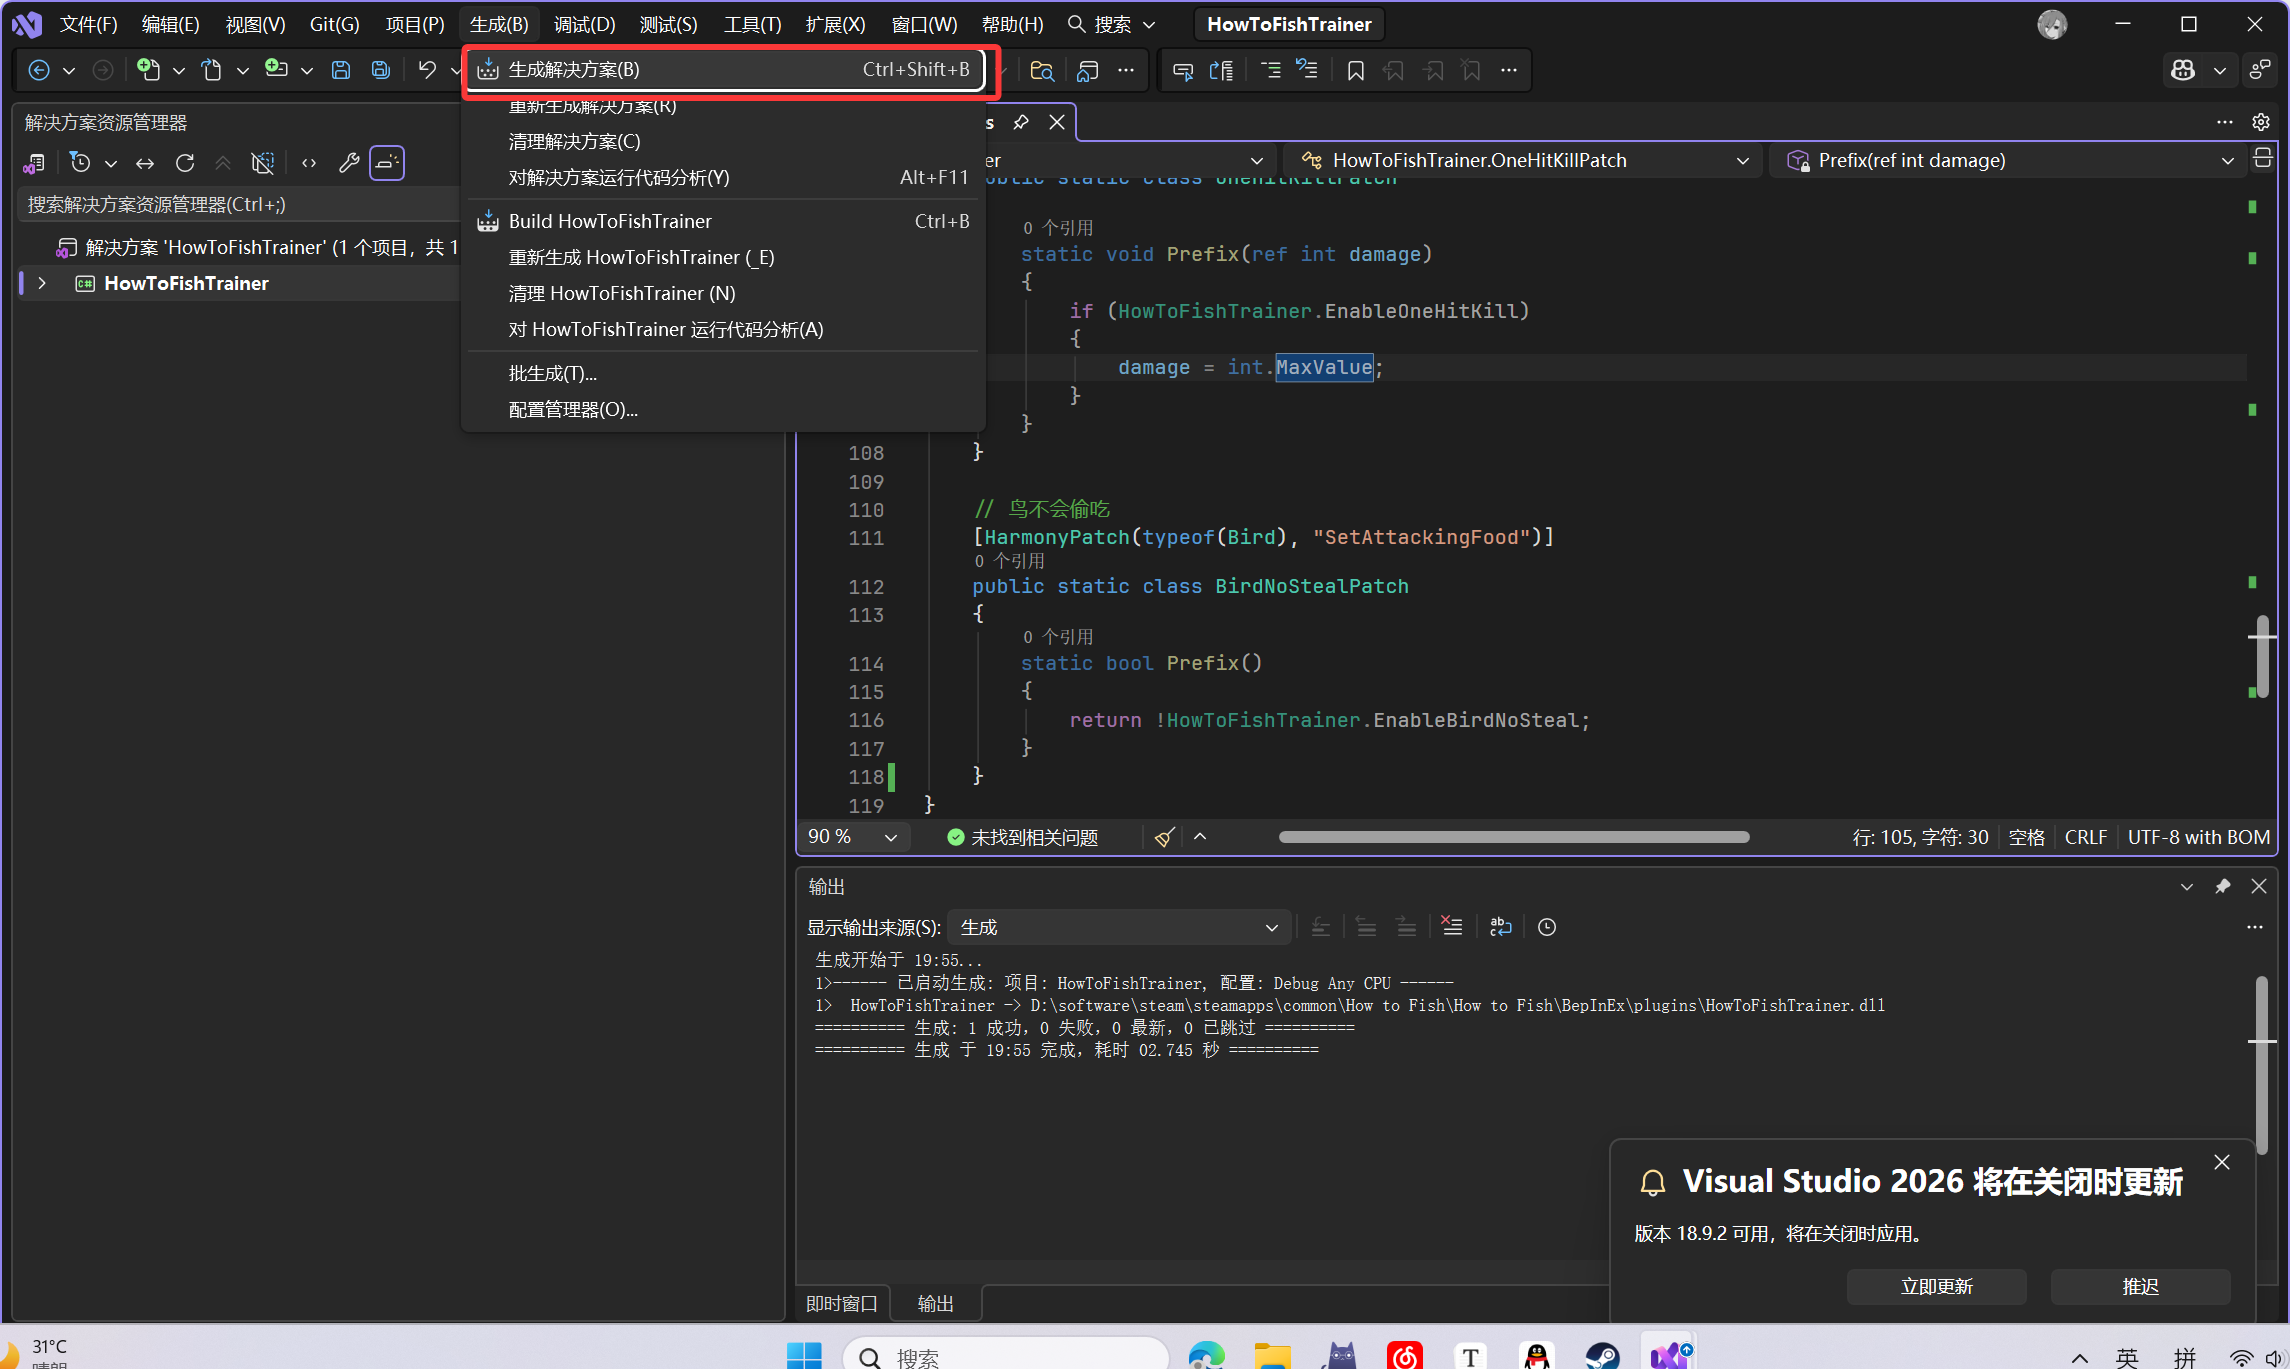Open the Prefix(ref int damage) member dropdown
2290x1369 pixels.
coord(2009,160)
